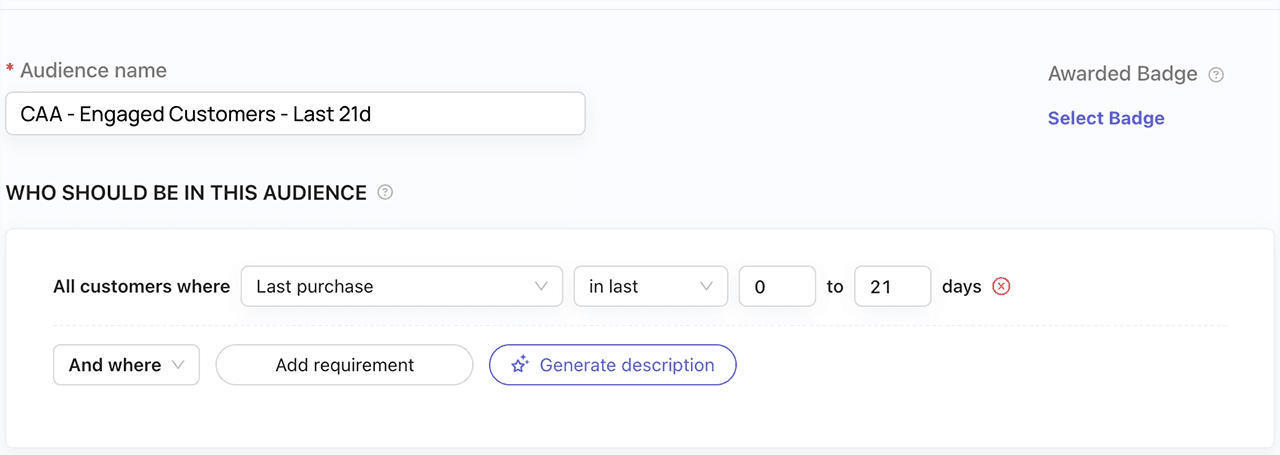Focus the Audience name text field
This screenshot has width=1280, height=455.
coord(295,114)
